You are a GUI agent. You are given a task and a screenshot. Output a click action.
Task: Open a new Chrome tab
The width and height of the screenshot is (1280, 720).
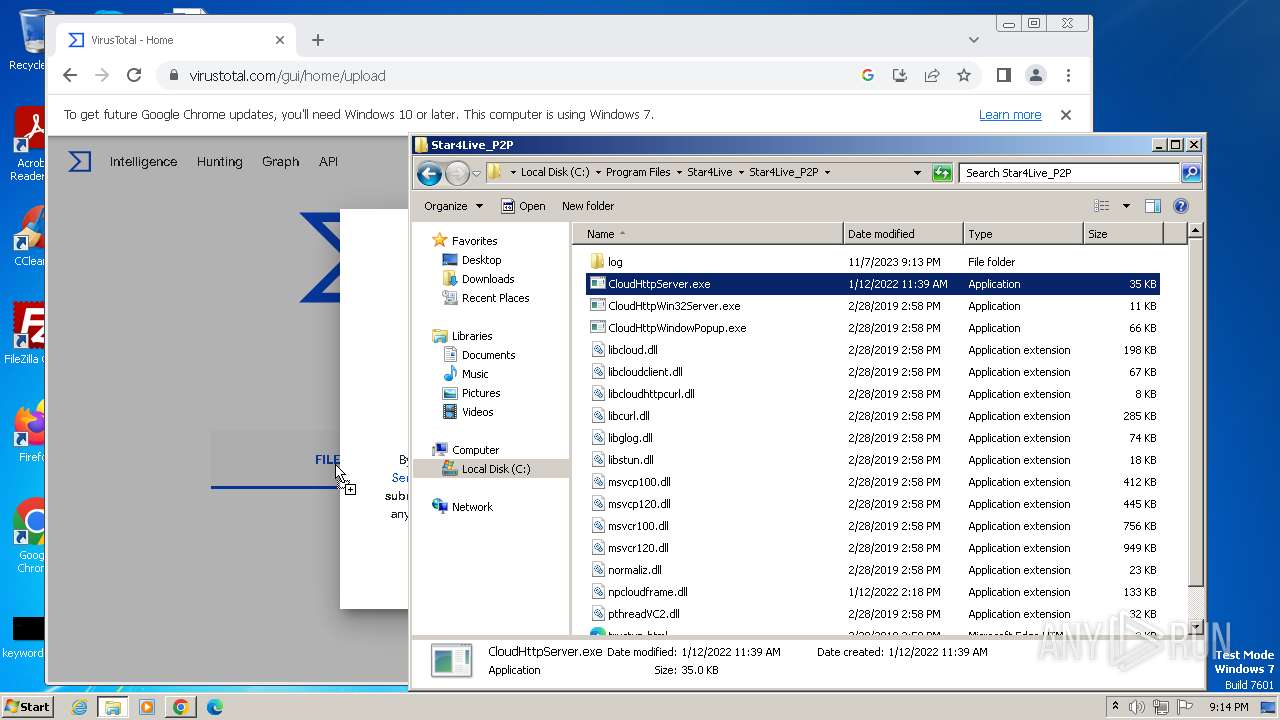tap(318, 40)
